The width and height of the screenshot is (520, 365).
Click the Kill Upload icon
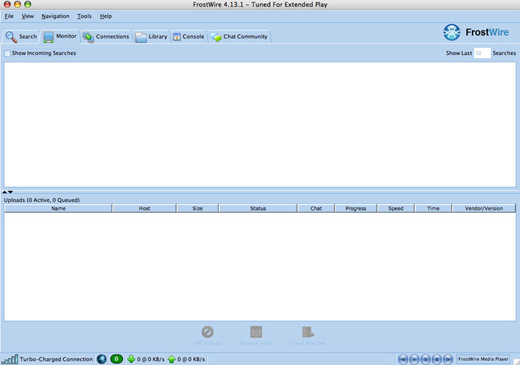tap(207, 332)
